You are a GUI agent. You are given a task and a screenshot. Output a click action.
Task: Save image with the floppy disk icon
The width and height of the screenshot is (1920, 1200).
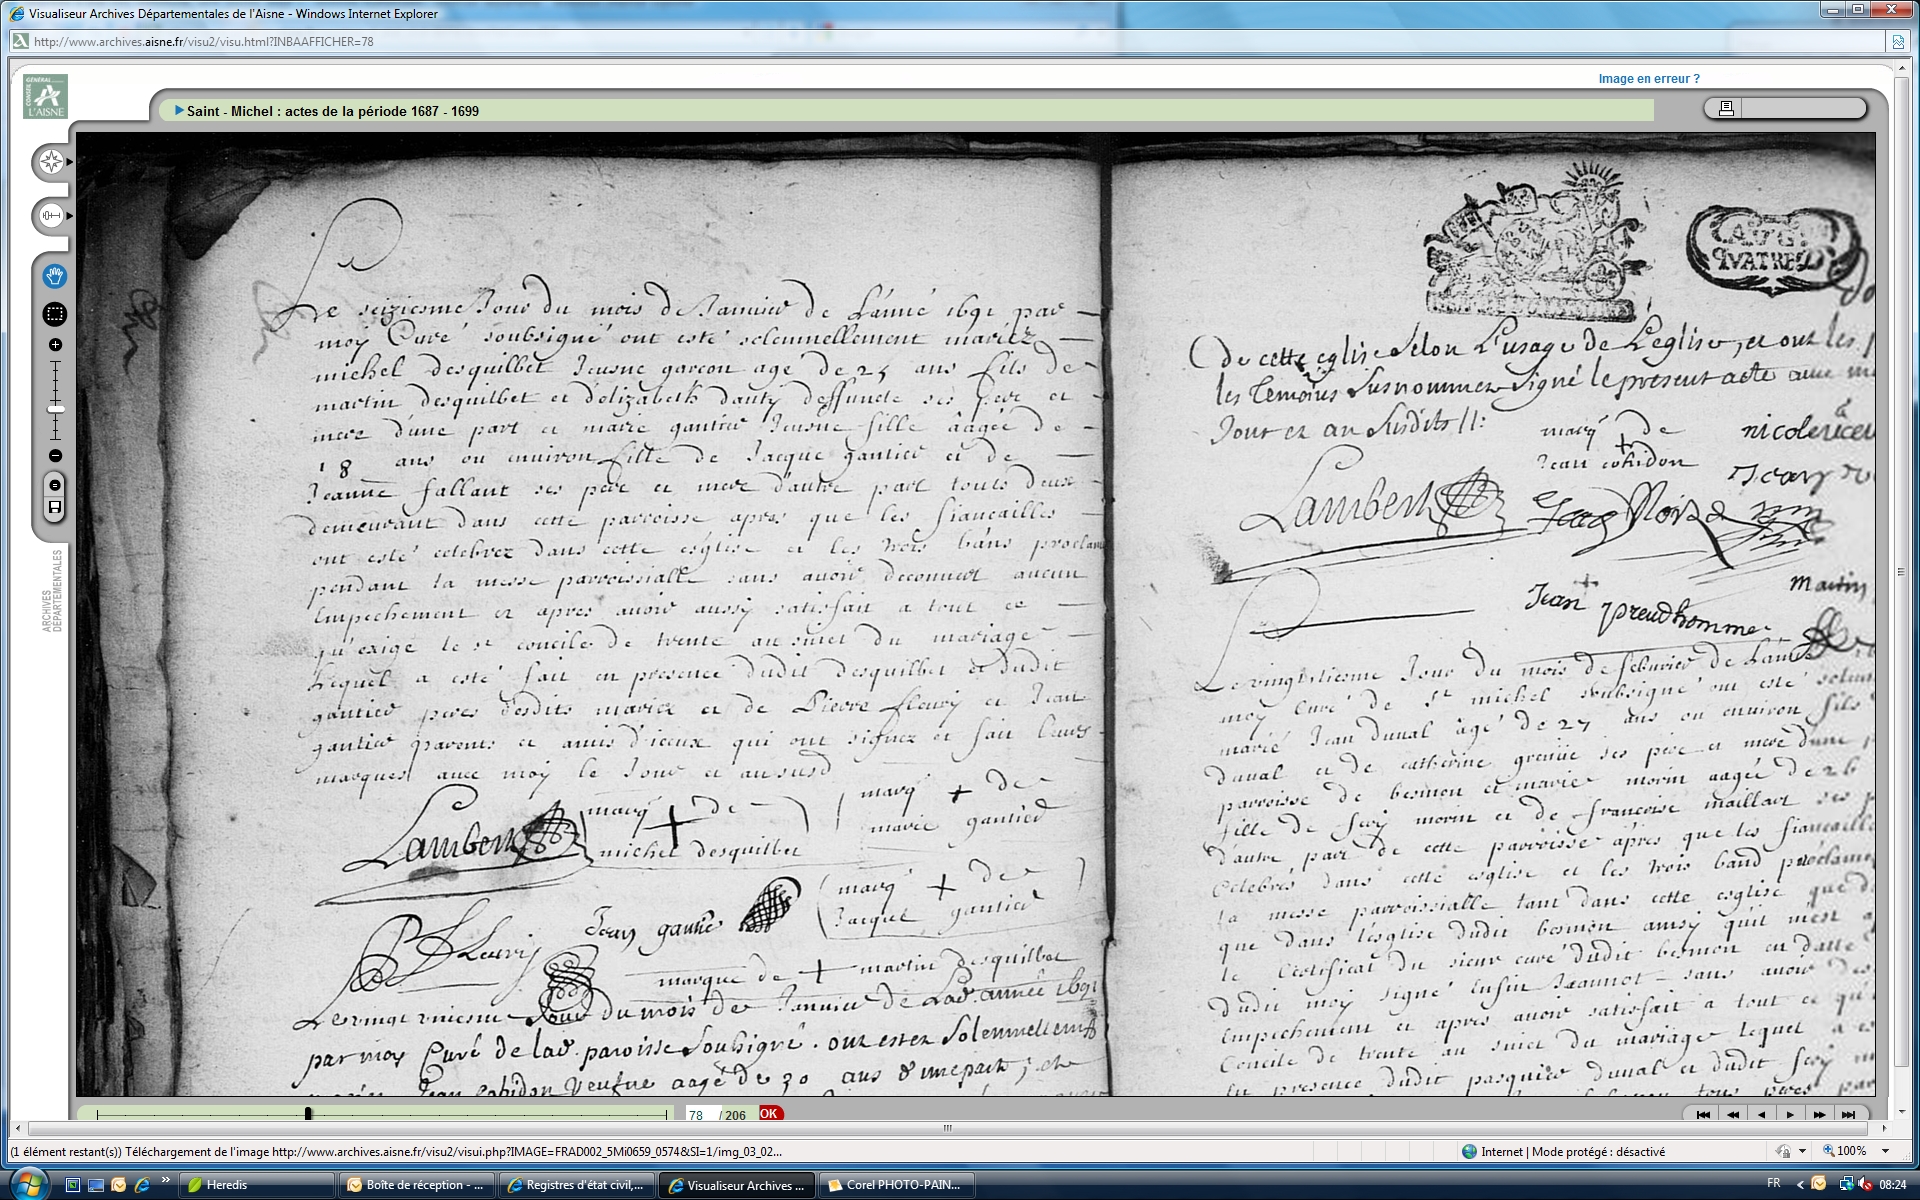click(x=55, y=508)
